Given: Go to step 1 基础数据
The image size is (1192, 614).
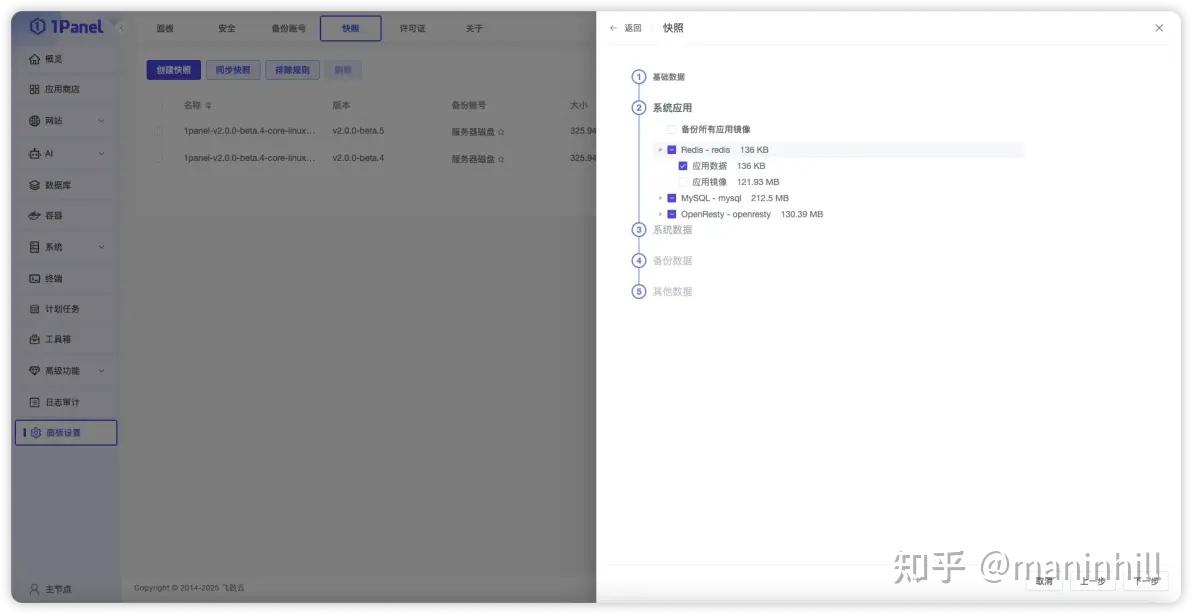Looking at the screenshot, I should [x=658, y=78].
